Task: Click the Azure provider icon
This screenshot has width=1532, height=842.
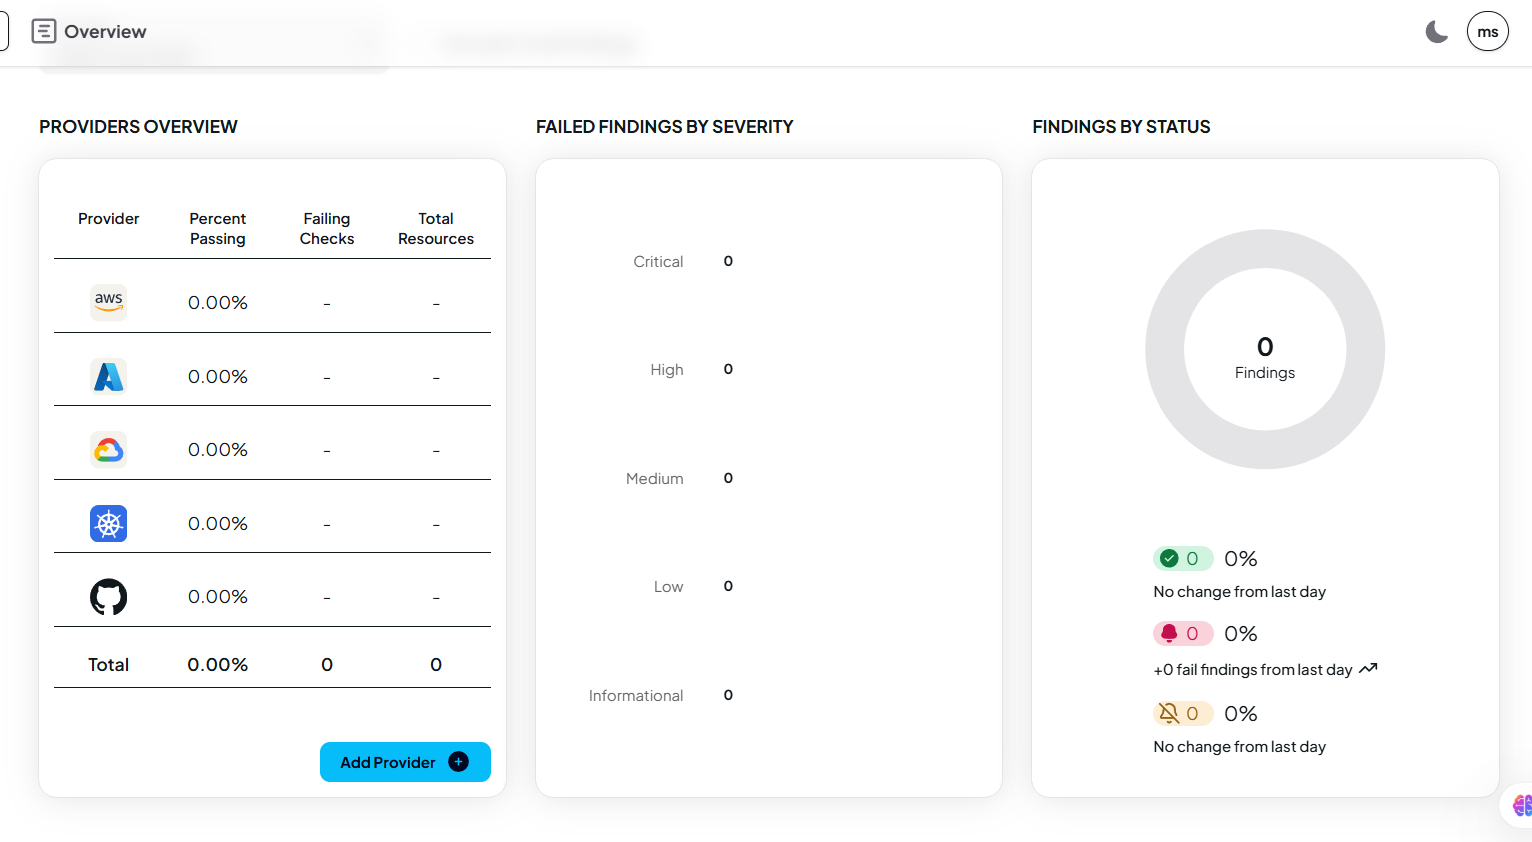Action: point(108,376)
